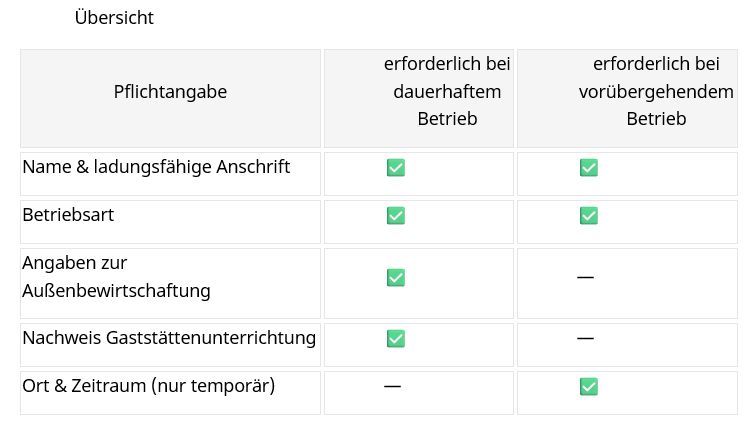Click the dash in the Ort & Zeitraum row
The width and height of the screenshot is (752, 429).
pyautogui.click(x=392, y=386)
